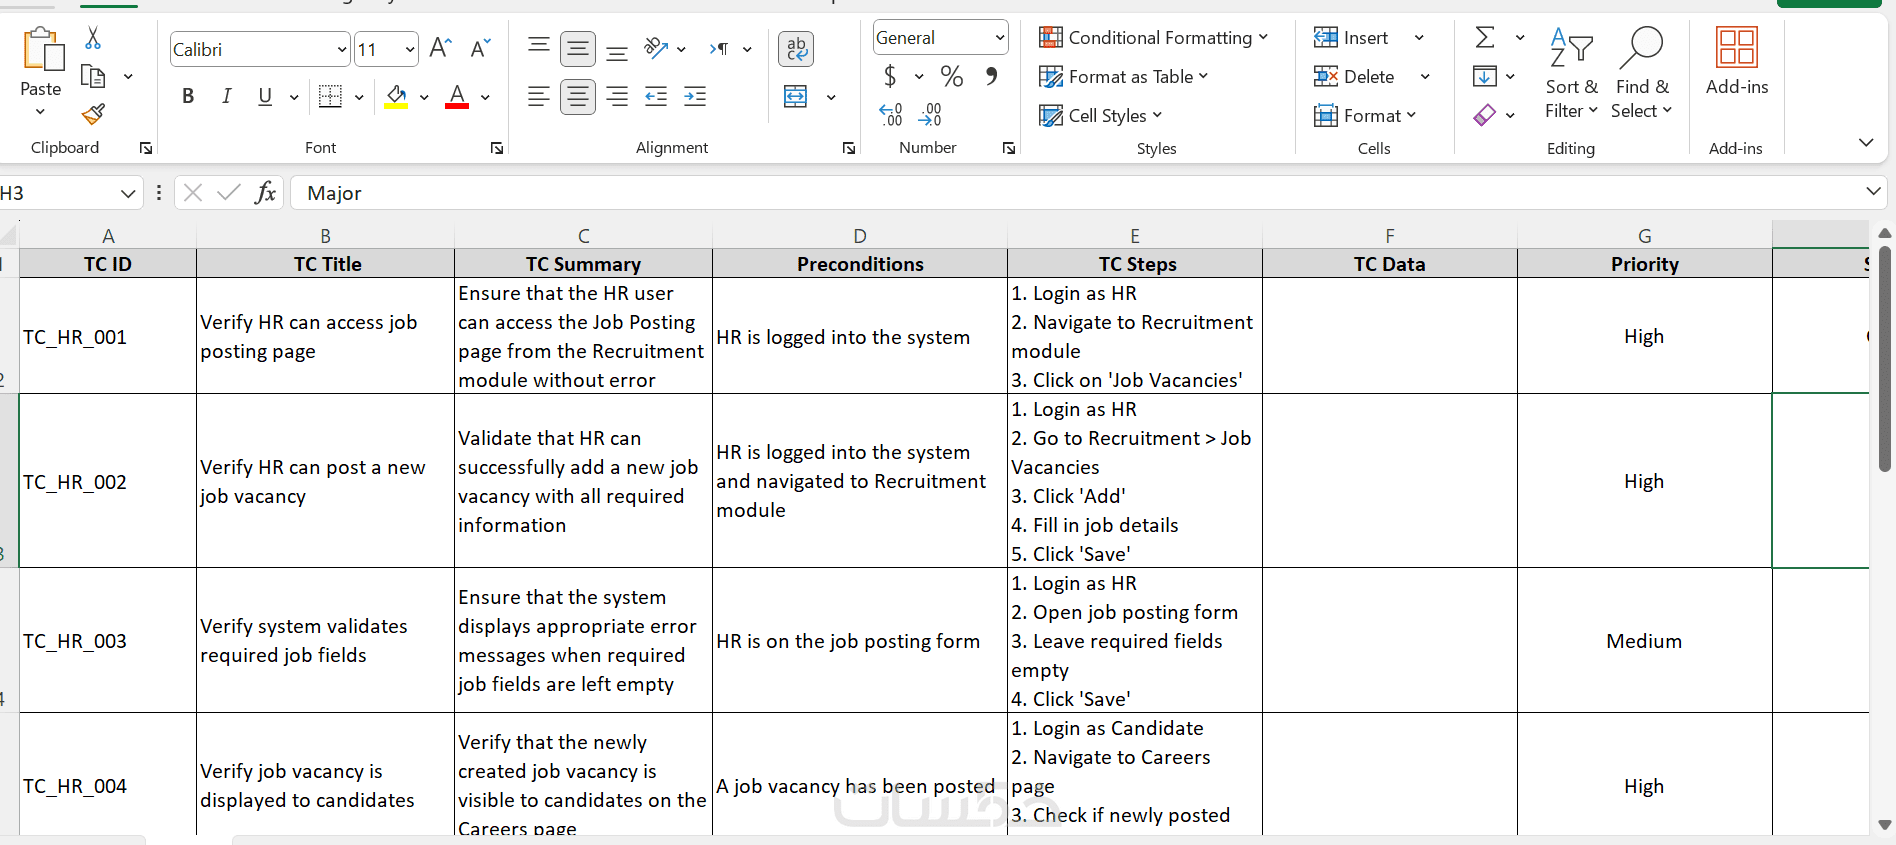1896x845 pixels.
Task: Toggle Italic formatting
Action: coord(227,96)
